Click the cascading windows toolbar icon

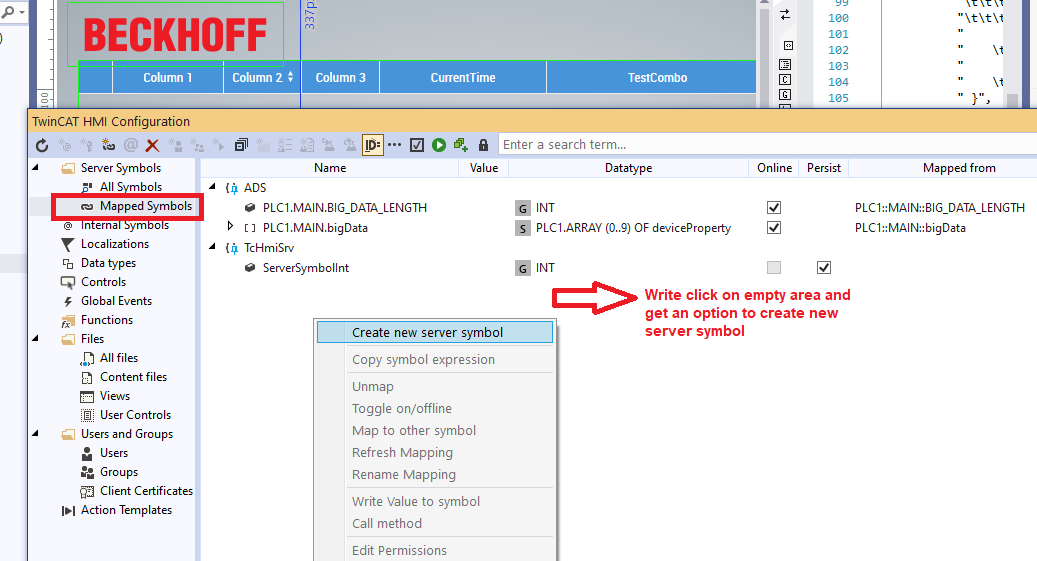(241, 145)
